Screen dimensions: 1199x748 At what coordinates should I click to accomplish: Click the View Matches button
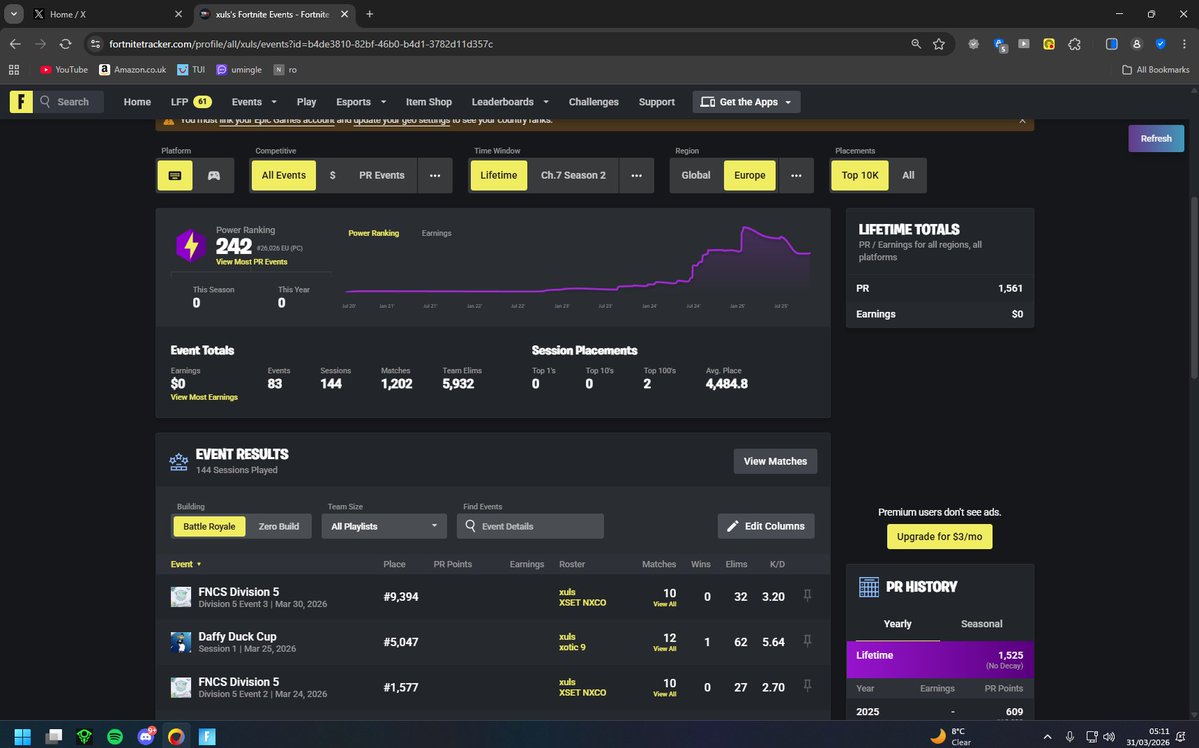tap(775, 461)
